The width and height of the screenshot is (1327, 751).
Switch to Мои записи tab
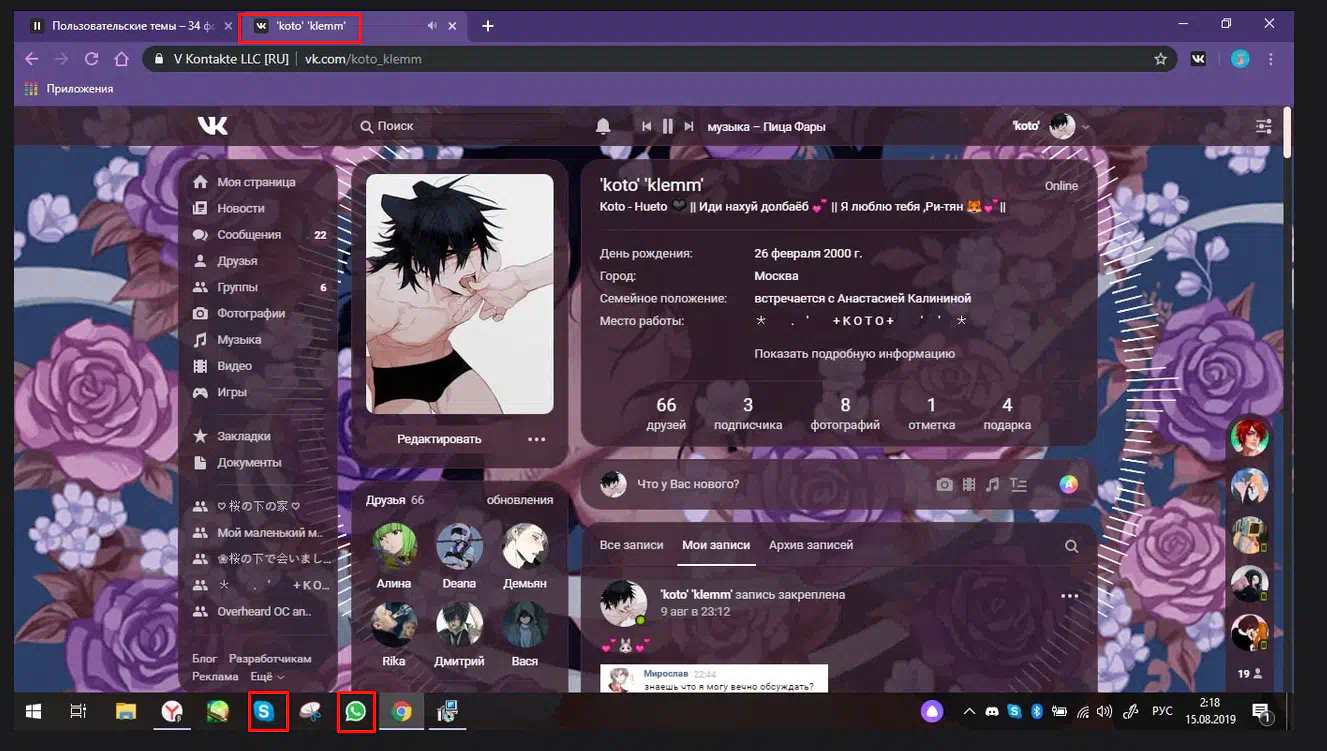pyautogui.click(x=716, y=545)
